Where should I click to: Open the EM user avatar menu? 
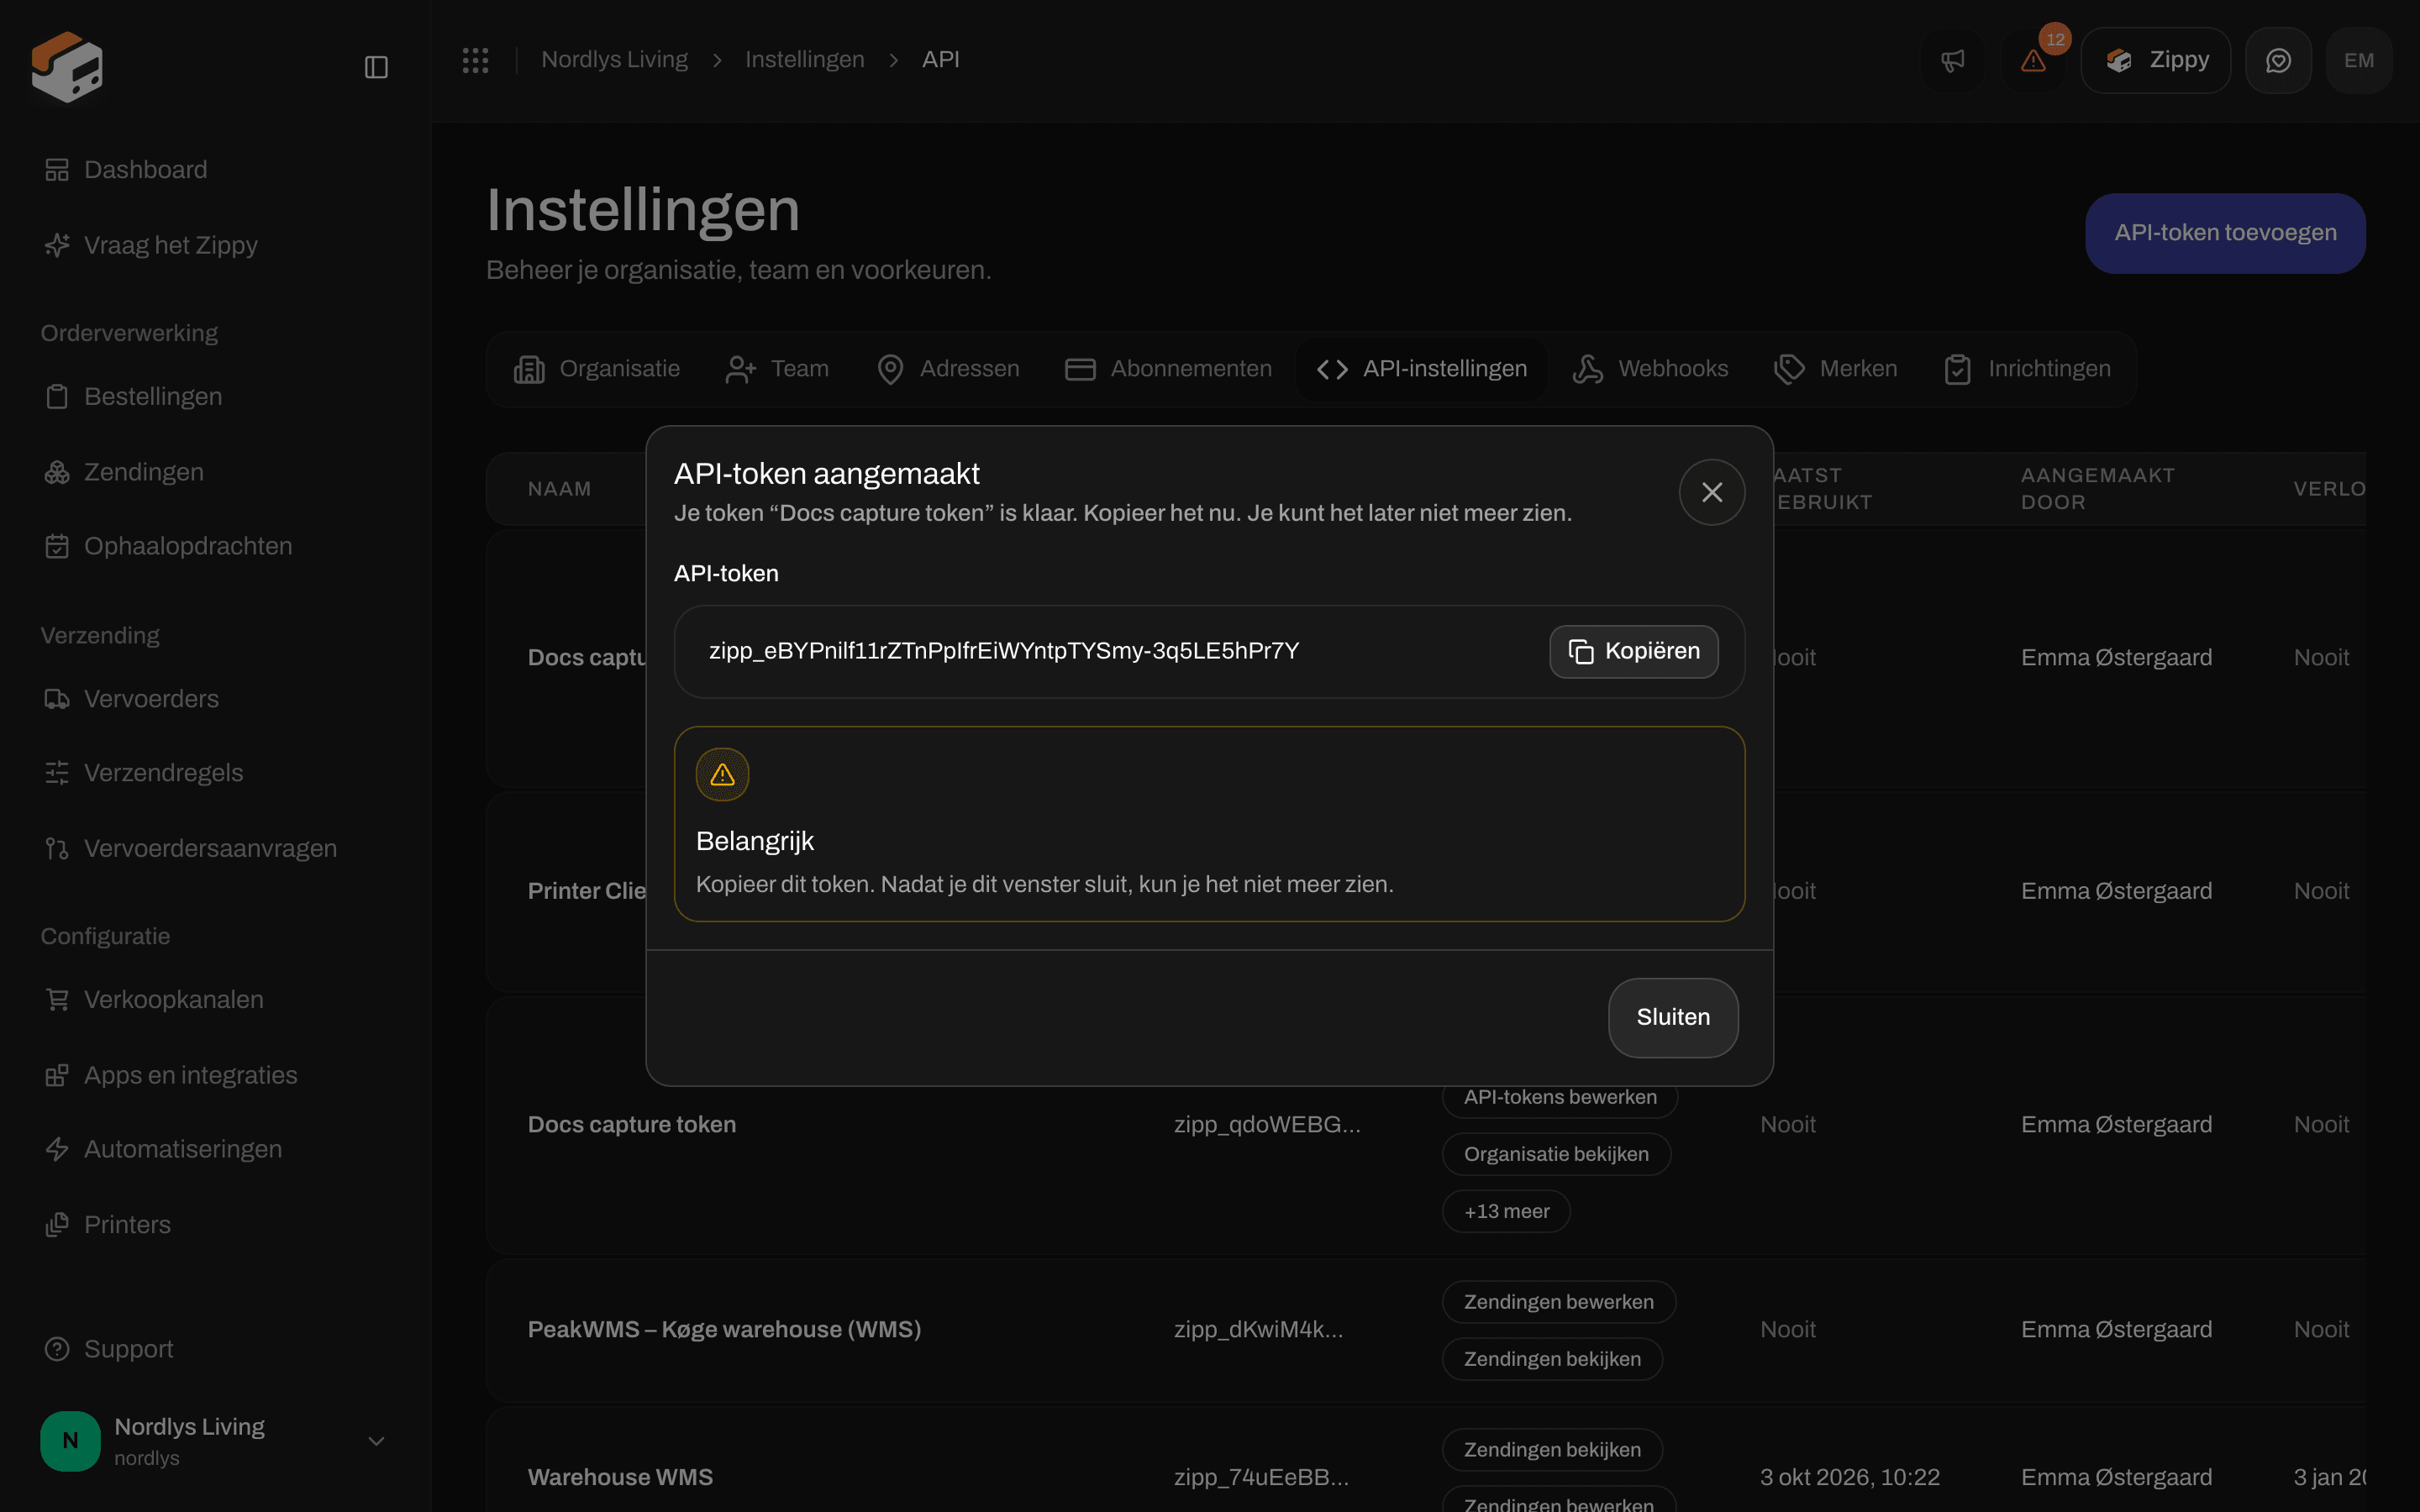click(2358, 60)
